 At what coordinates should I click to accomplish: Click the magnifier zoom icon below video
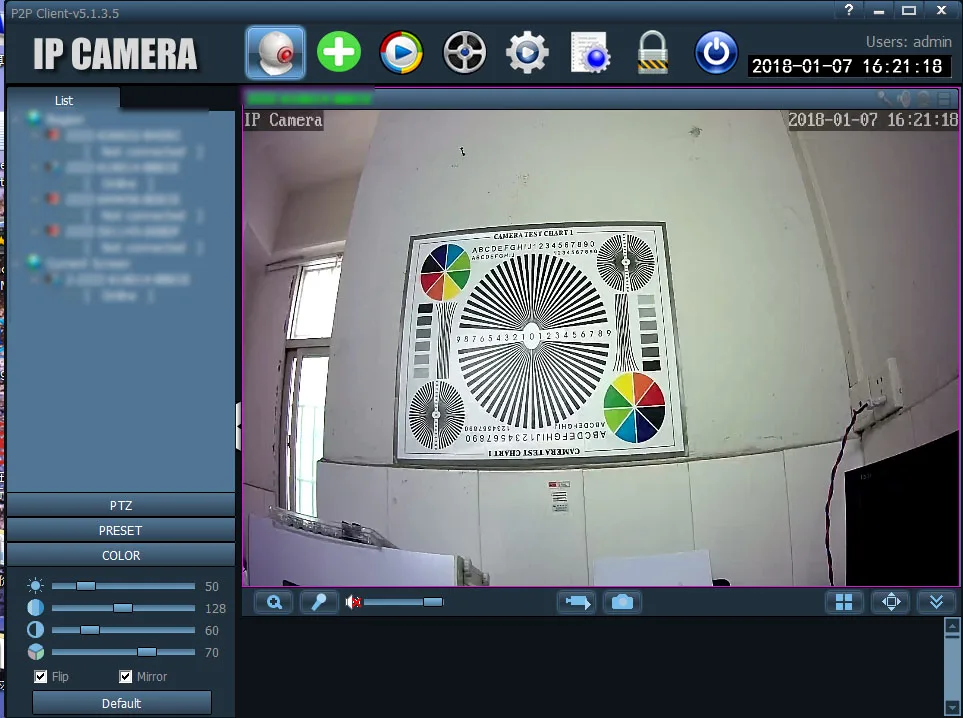pos(274,602)
